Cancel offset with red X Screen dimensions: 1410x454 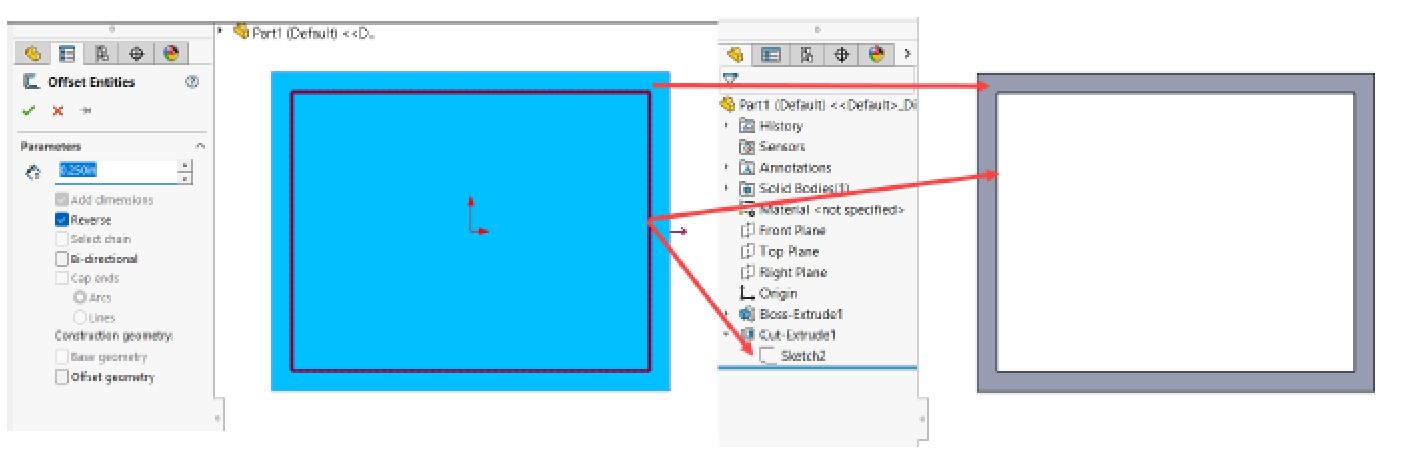click(x=58, y=111)
